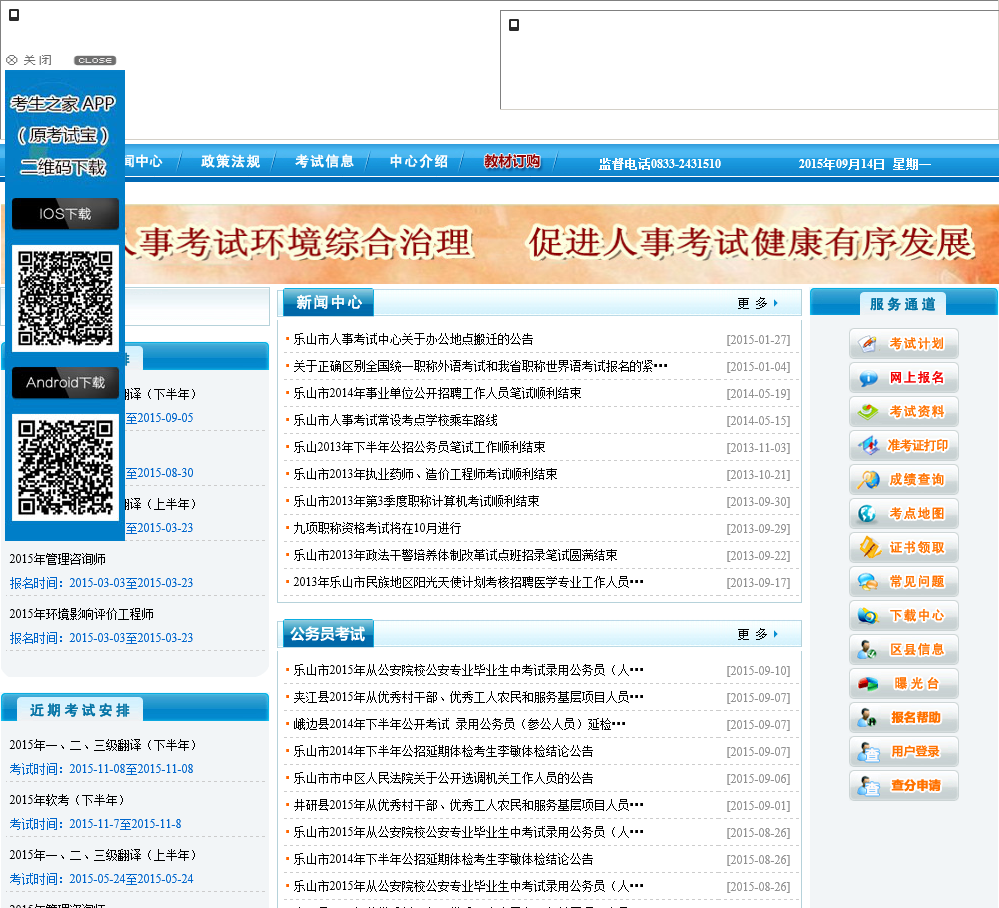
Task: Click the 考点地图 exam site map icon
Action: pyautogui.click(x=903, y=514)
